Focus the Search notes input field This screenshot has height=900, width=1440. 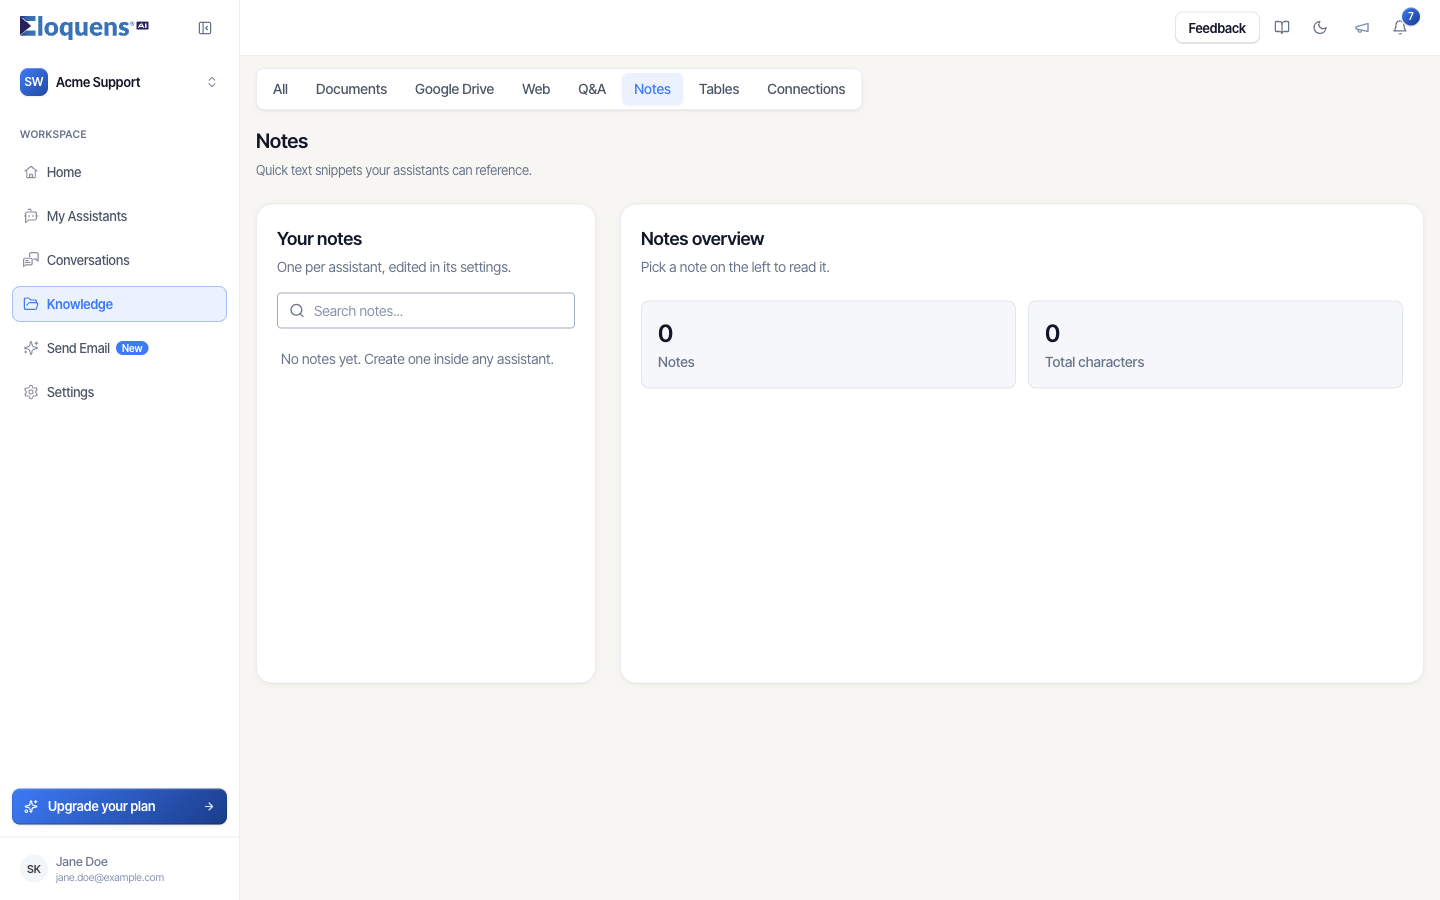point(426,311)
